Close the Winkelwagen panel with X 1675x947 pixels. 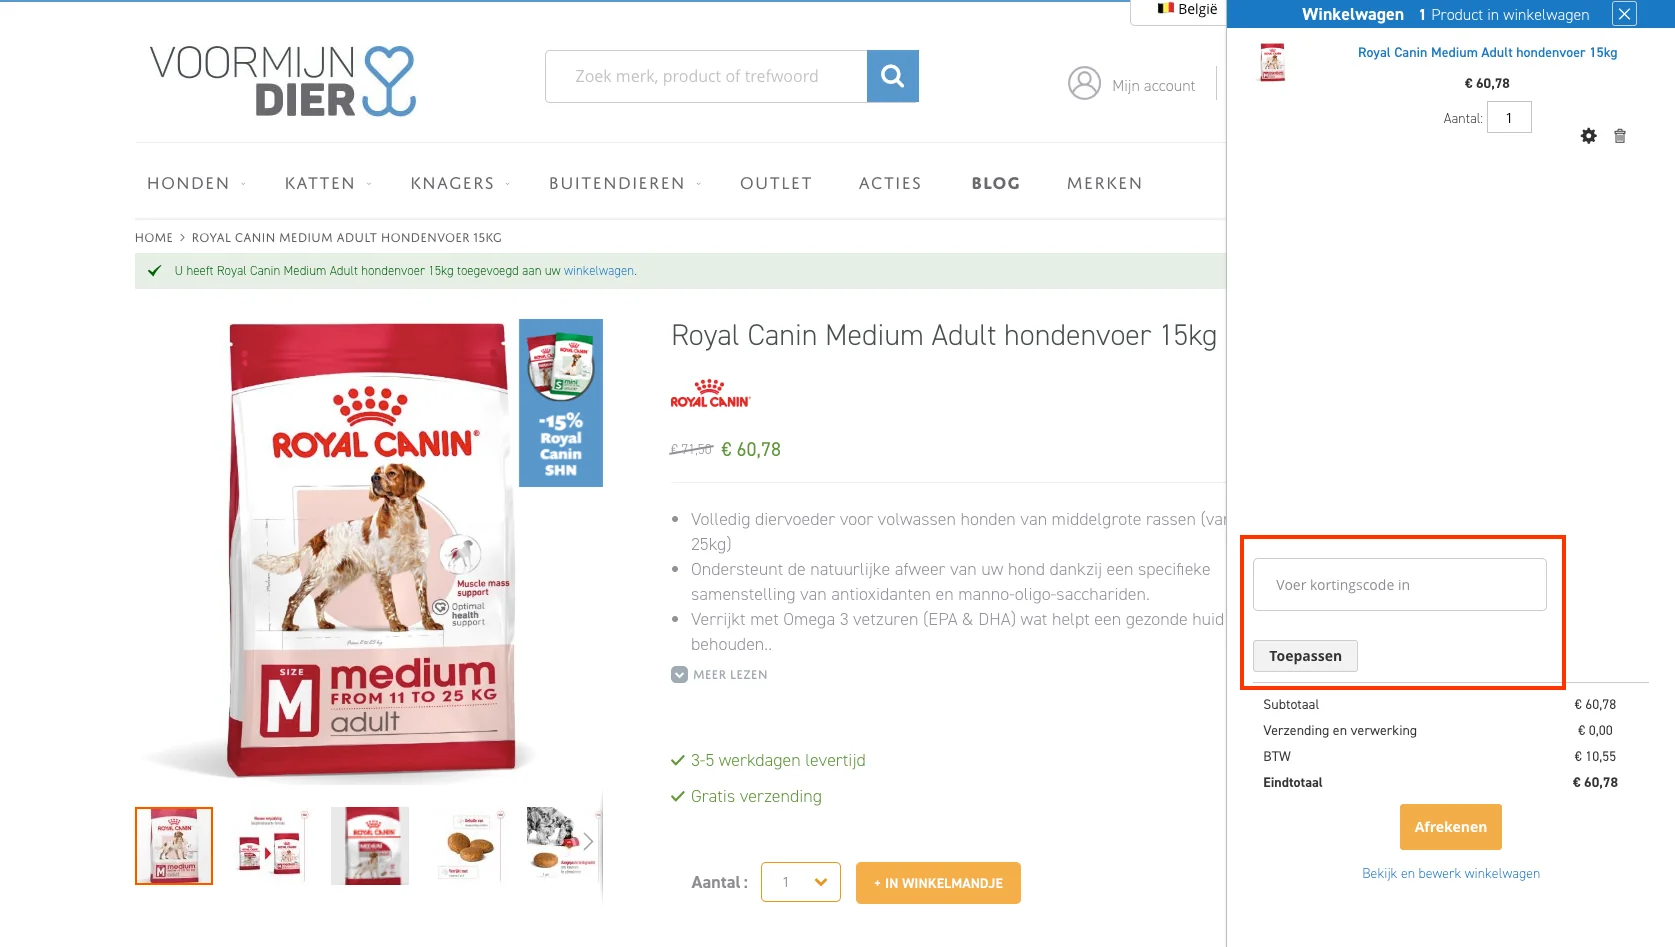[x=1625, y=14]
